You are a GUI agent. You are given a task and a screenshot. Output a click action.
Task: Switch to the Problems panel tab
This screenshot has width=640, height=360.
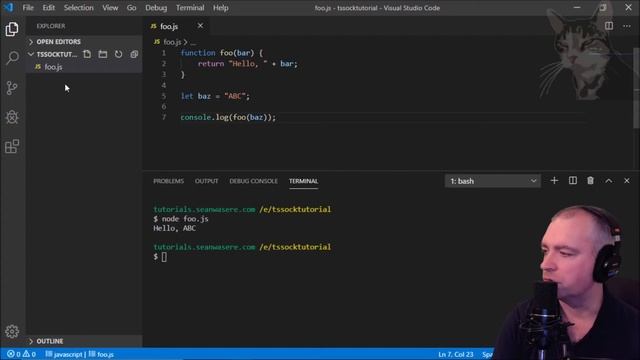coord(169,181)
